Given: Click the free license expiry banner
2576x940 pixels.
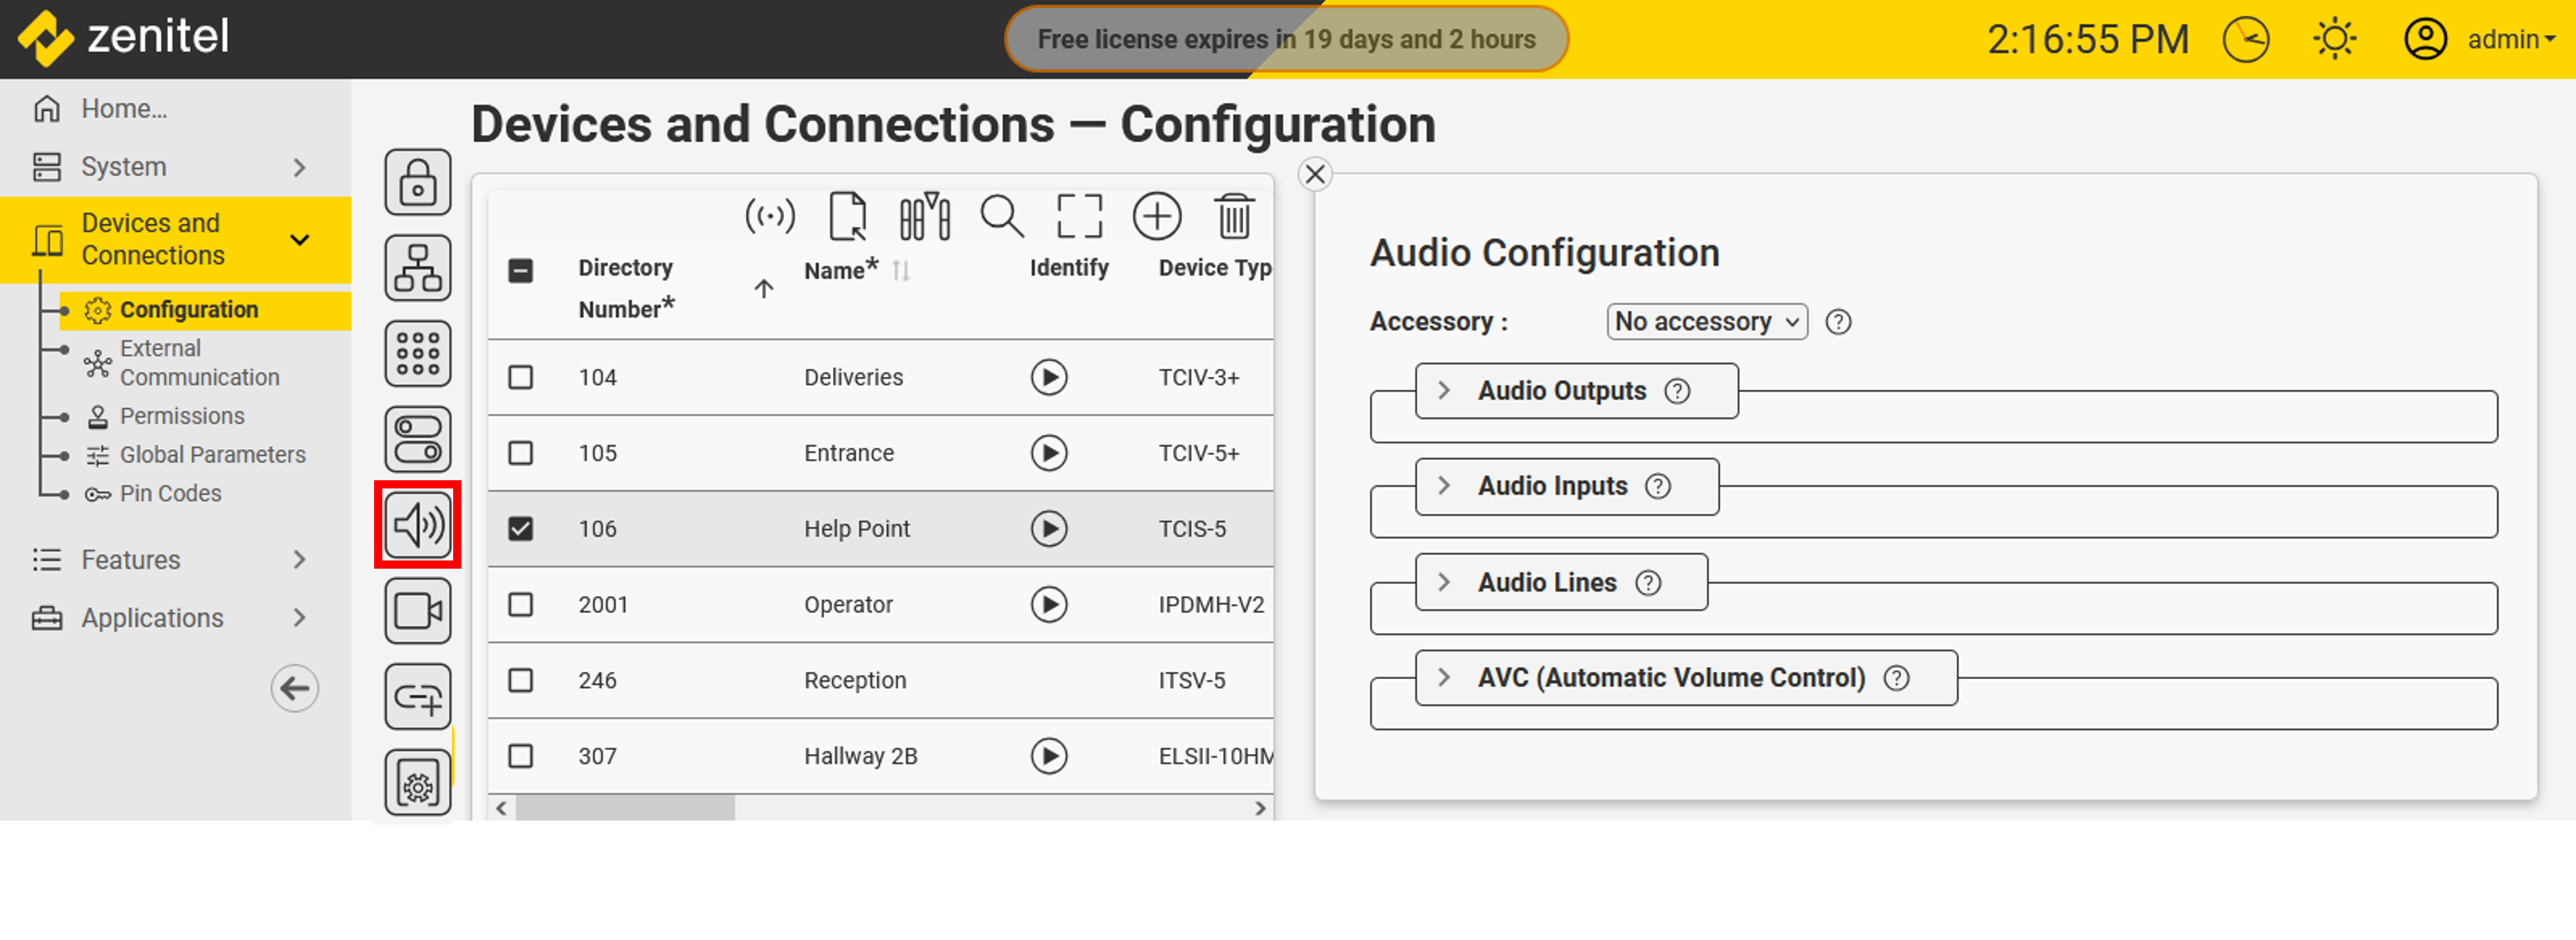Looking at the screenshot, I should point(1286,40).
